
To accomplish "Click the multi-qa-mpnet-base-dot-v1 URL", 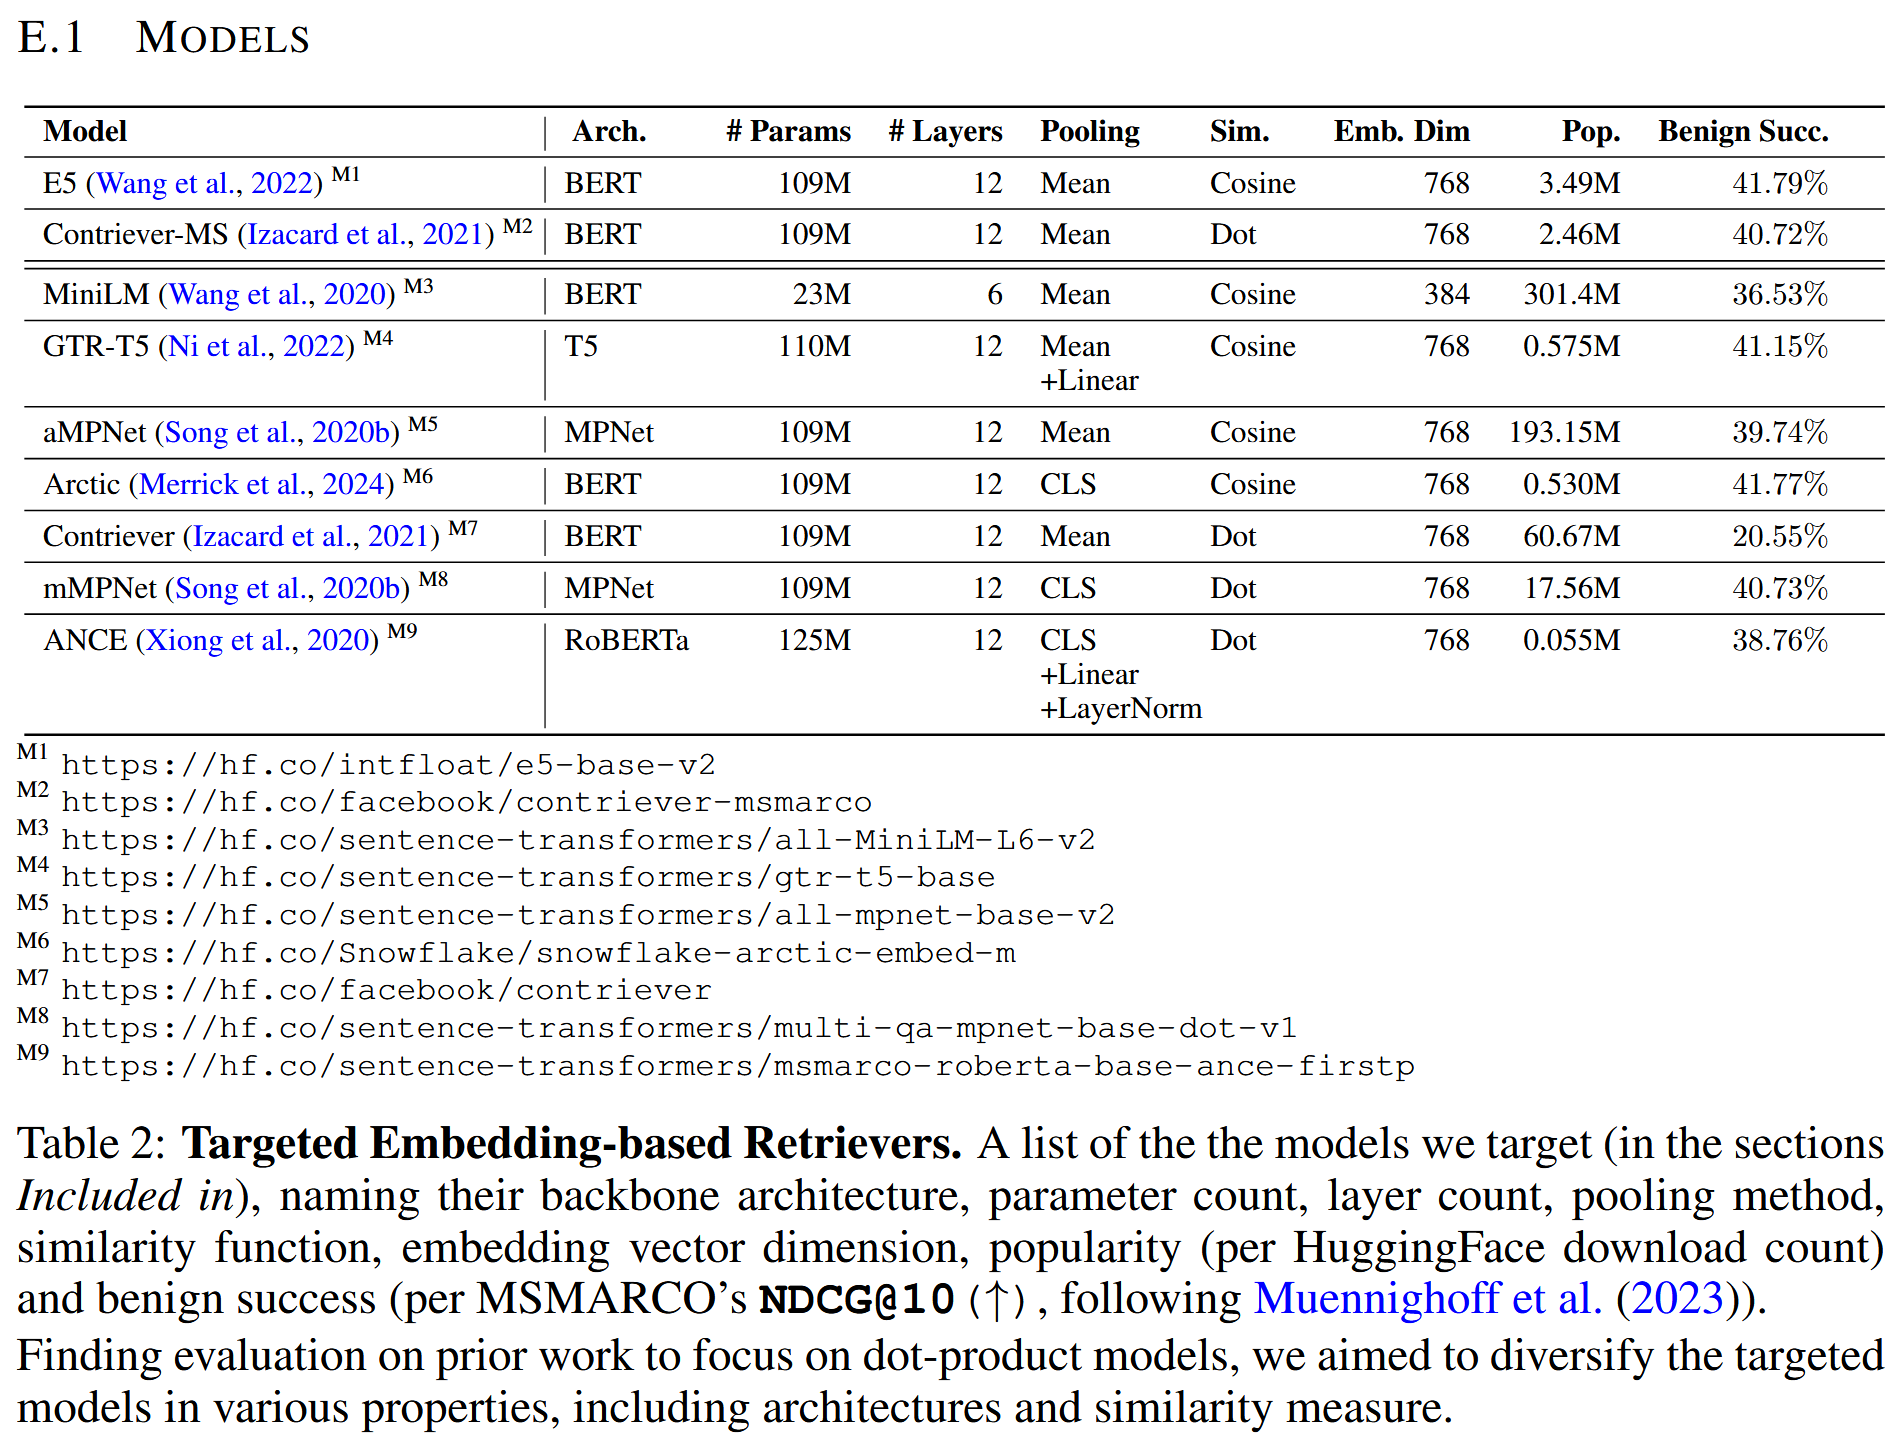I will click(x=679, y=1029).
